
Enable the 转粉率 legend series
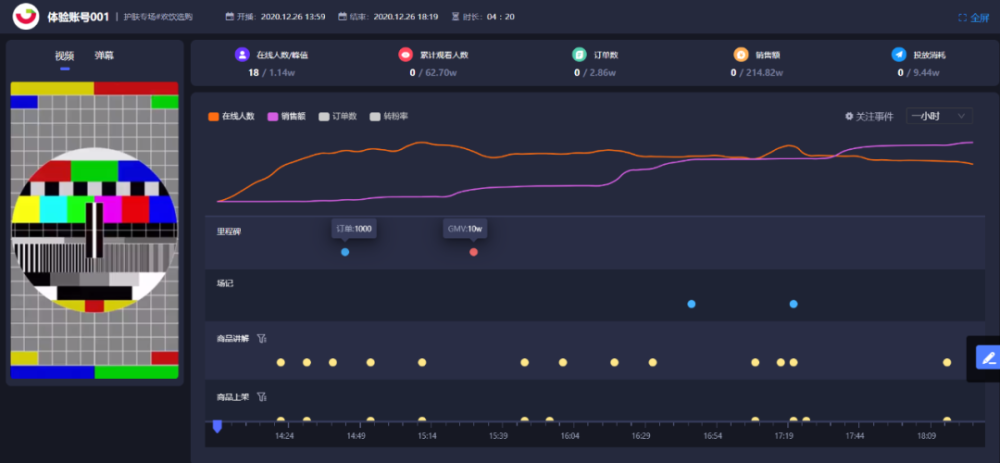(x=389, y=117)
